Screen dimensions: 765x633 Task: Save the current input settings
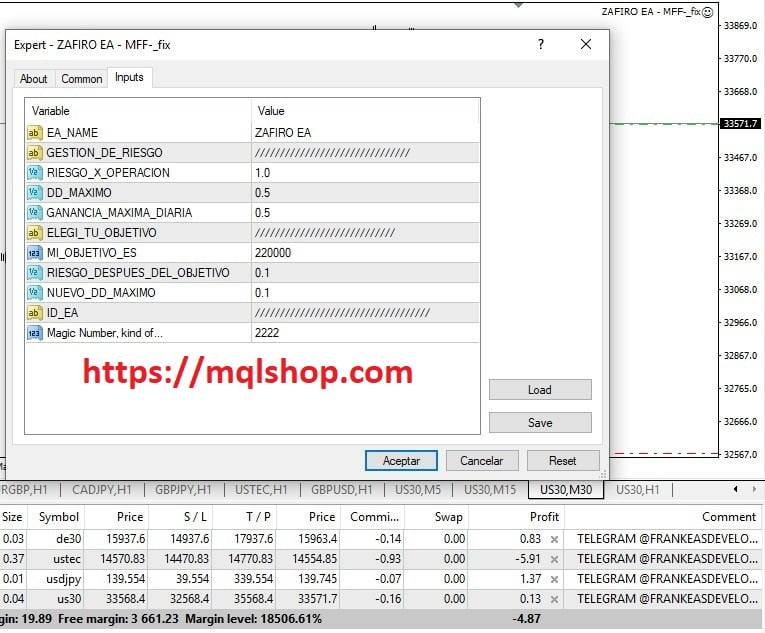coord(540,423)
